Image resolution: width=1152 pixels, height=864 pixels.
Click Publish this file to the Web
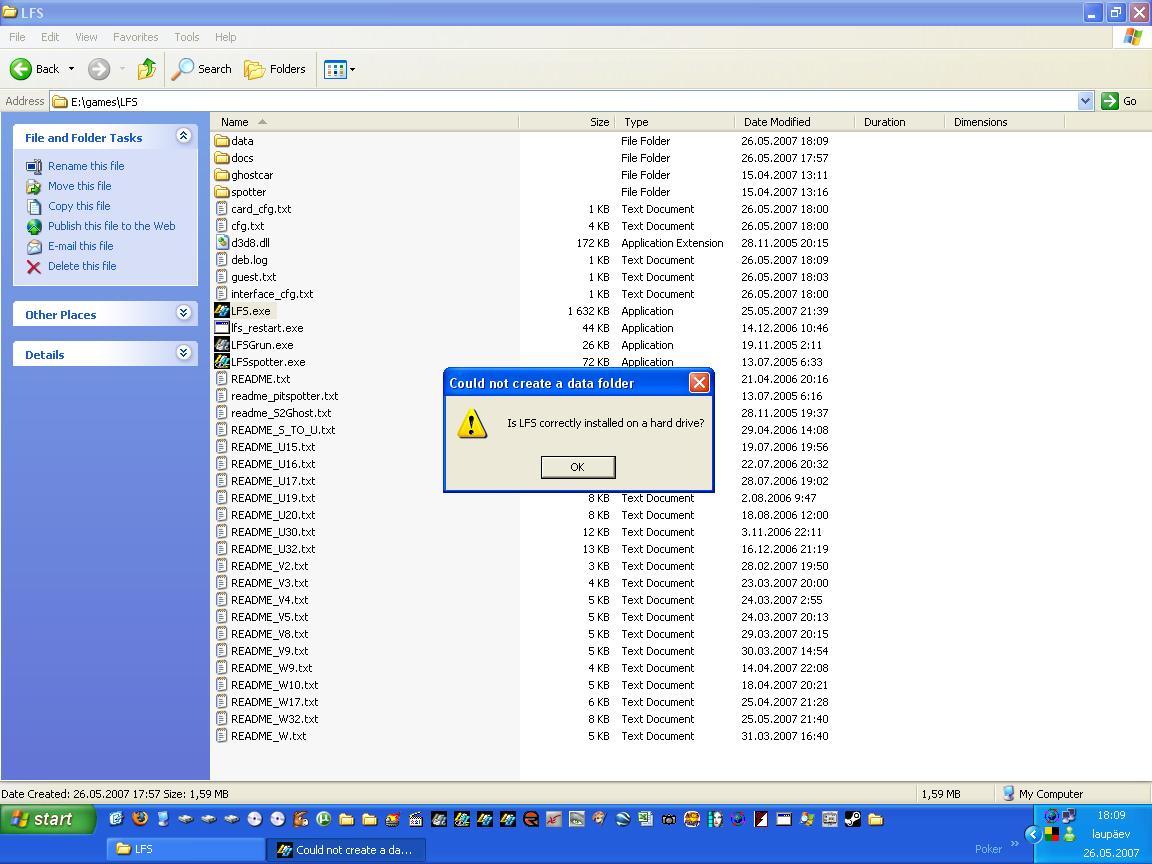point(112,226)
